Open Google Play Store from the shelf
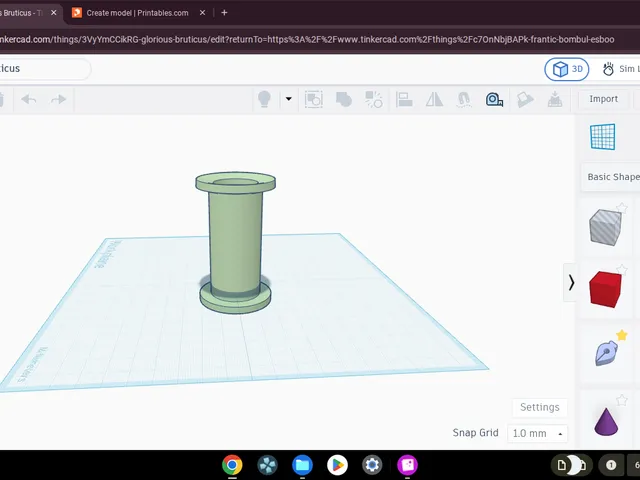 tap(337, 465)
